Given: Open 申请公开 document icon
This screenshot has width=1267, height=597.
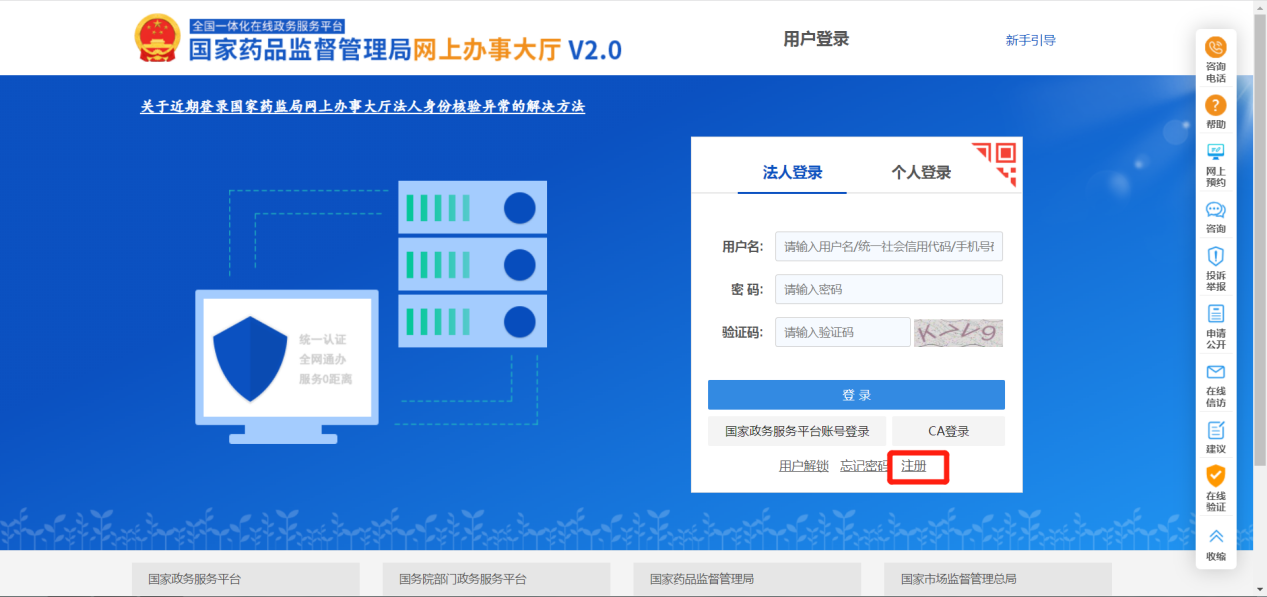Looking at the screenshot, I should pyautogui.click(x=1215, y=314).
